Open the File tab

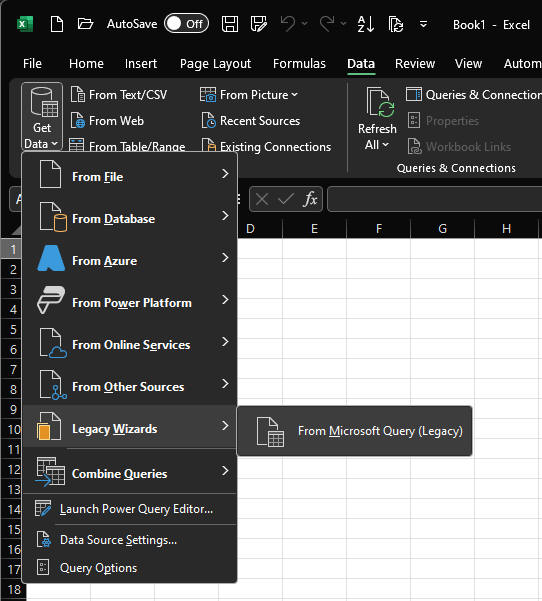(x=32, y=64)
